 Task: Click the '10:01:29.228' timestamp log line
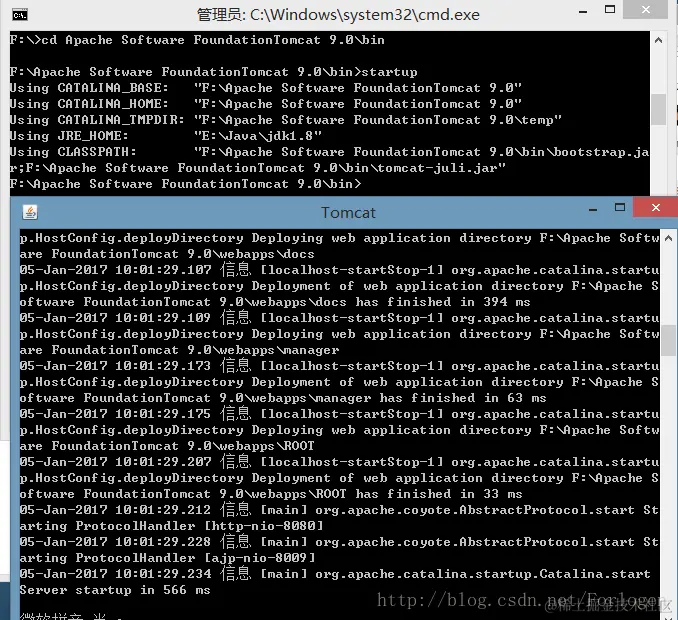point(339,542)
